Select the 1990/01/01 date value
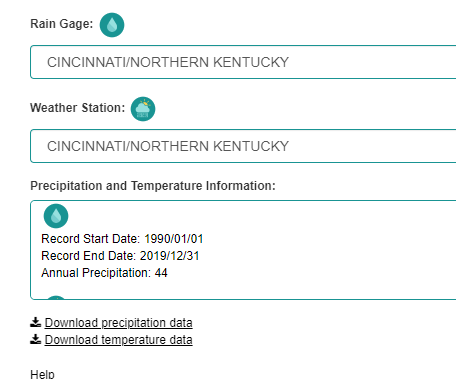Screen dimensions: 456x379 pos(174,239)
